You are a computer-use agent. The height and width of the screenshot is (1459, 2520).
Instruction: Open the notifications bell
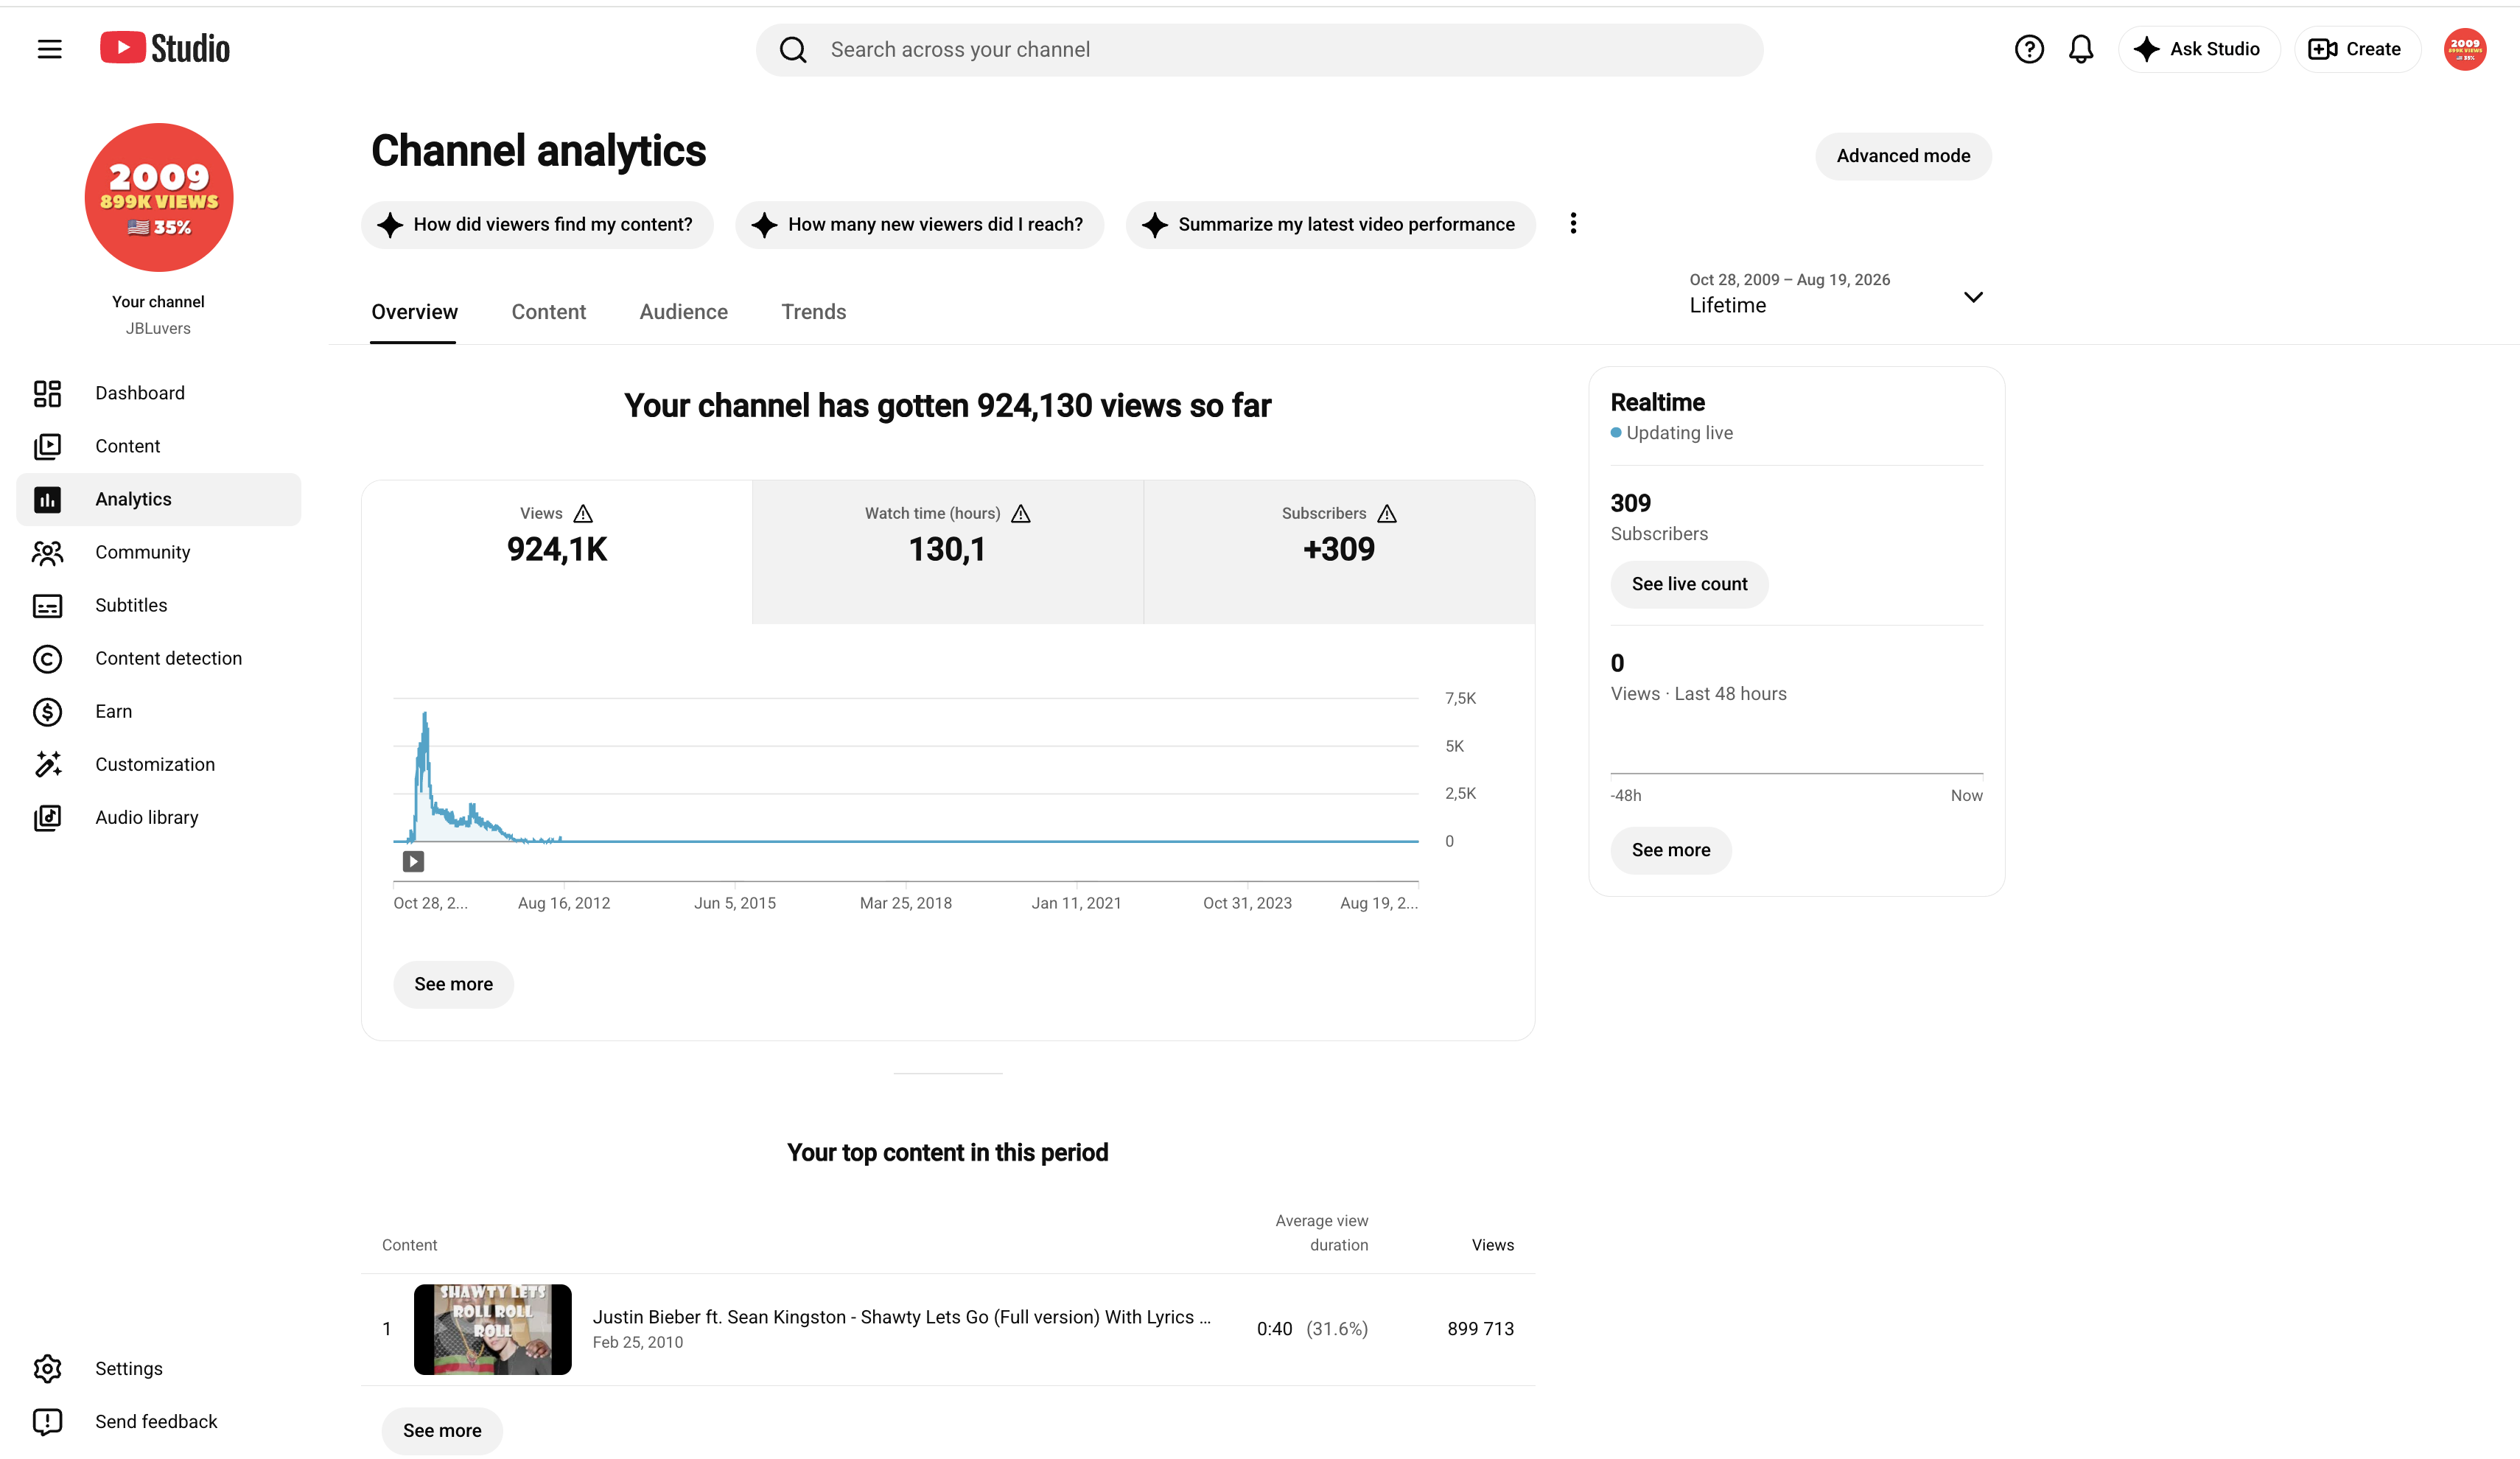pos(2081,49)
